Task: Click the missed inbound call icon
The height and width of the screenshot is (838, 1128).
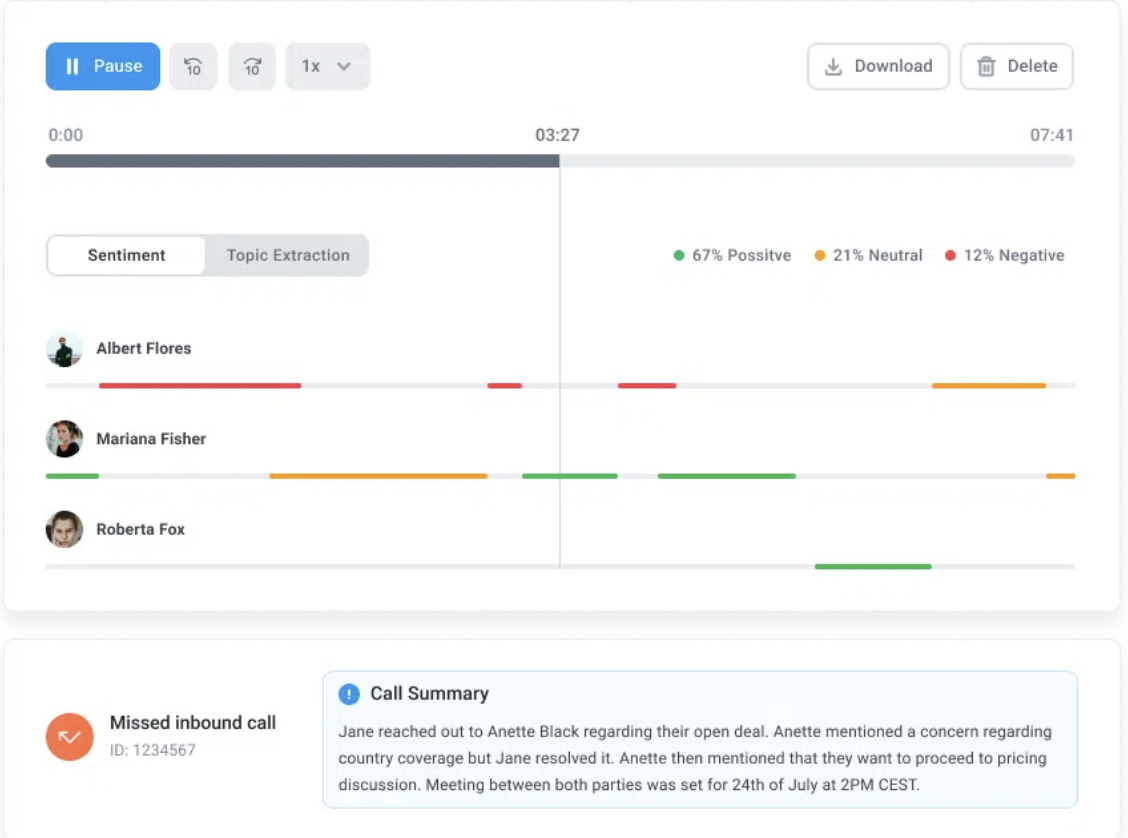Action: (x=70, y=737)
